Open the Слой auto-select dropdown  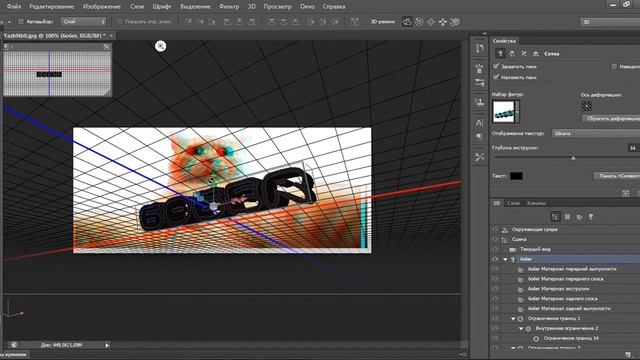click(83, 22)
